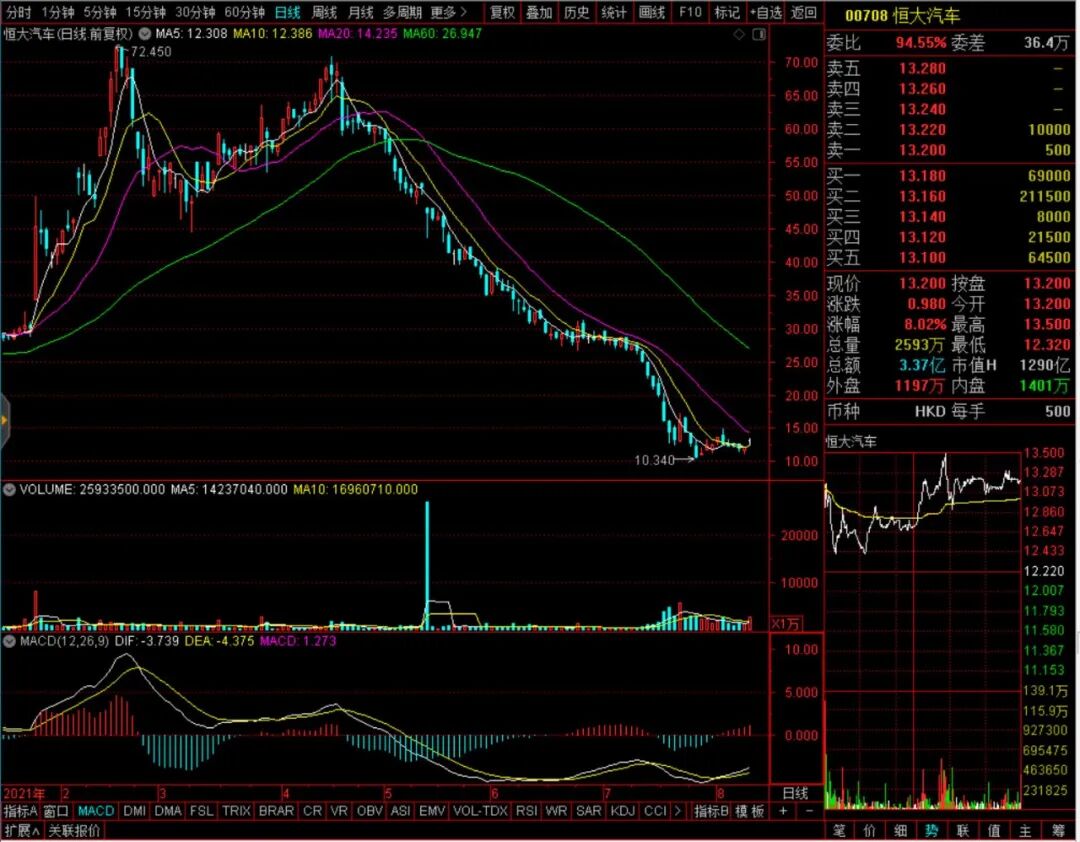Click the orange arrow handle on left edge

4,420
